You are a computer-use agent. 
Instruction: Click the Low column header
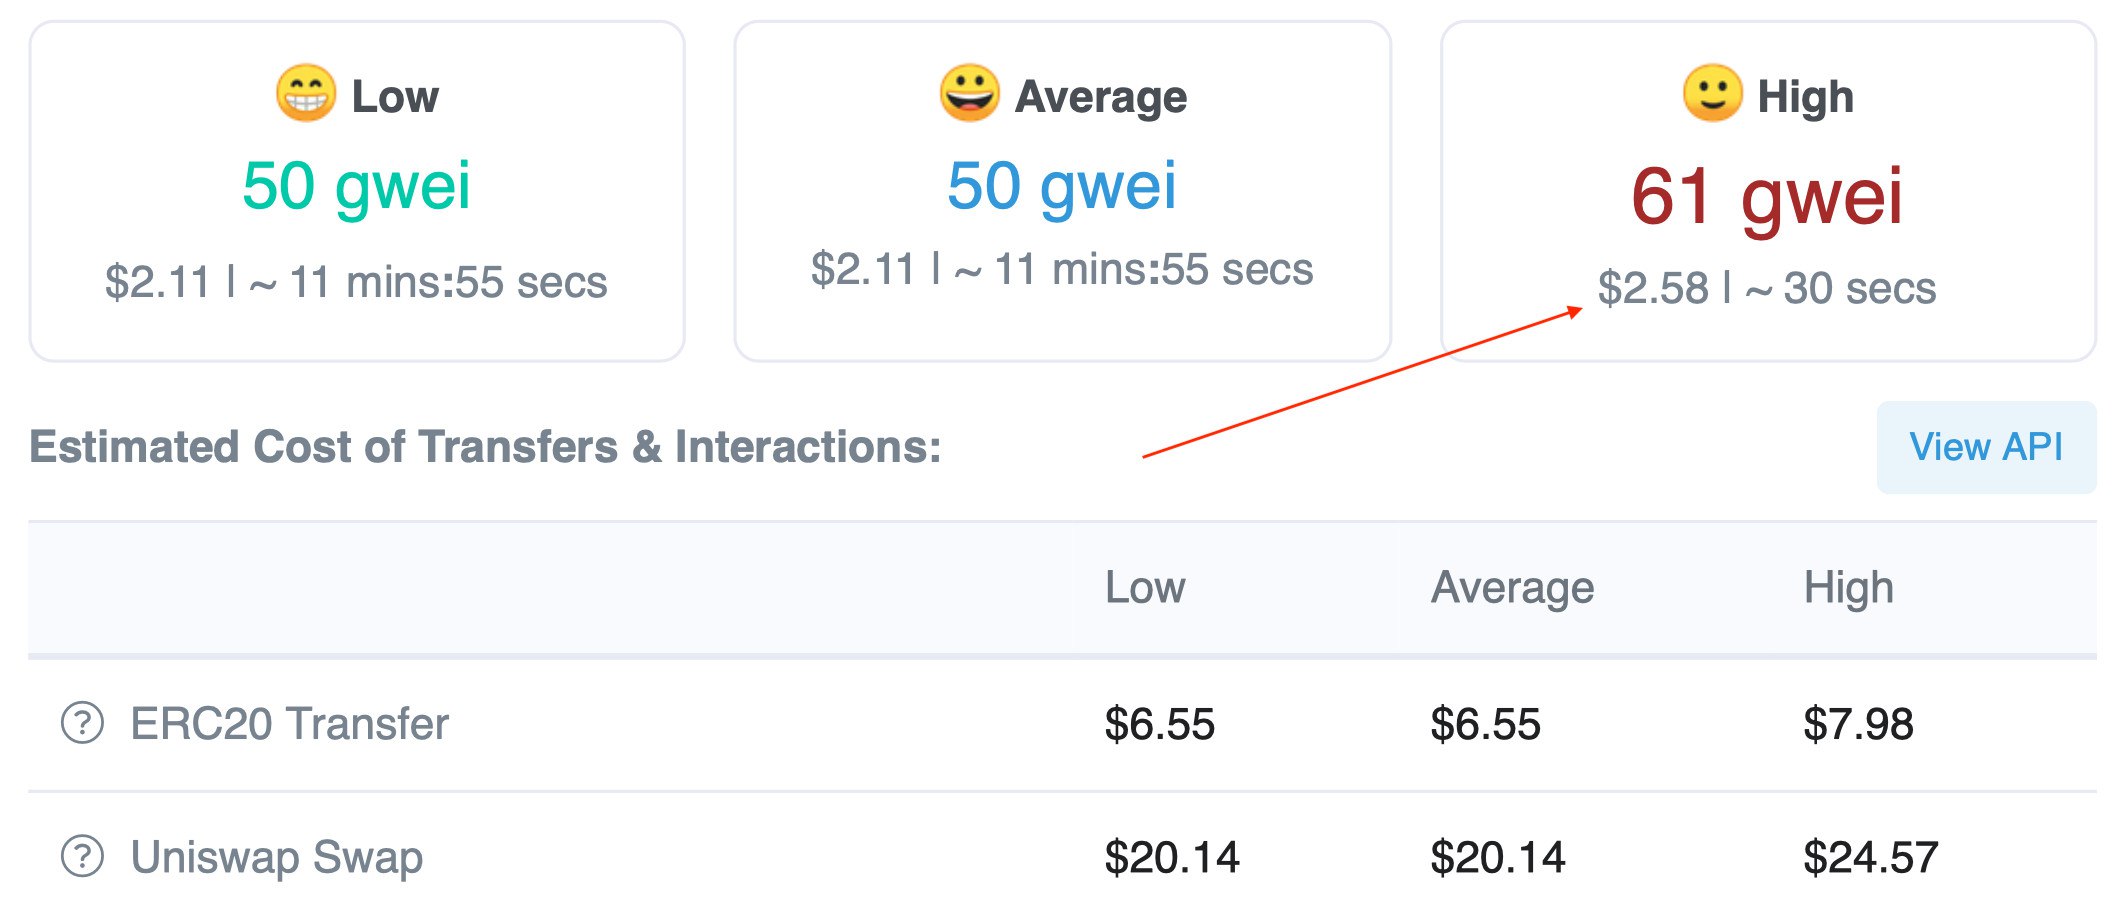(x=1145, y=588)
